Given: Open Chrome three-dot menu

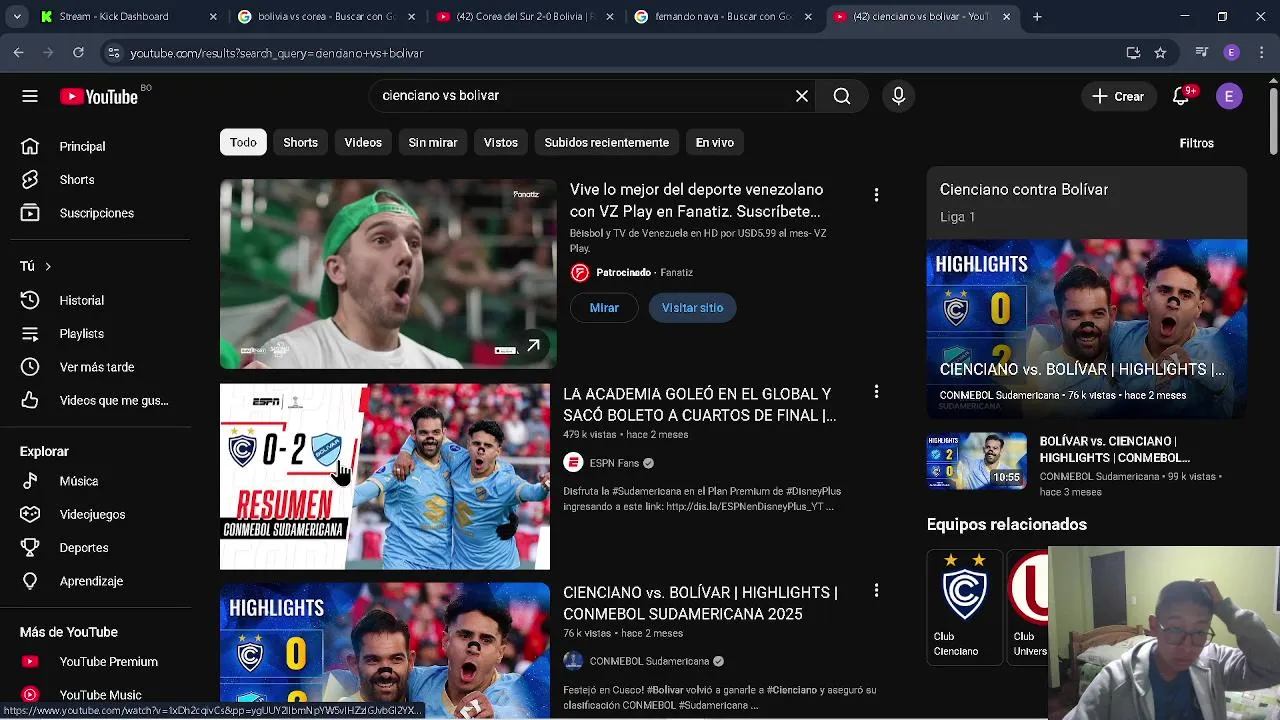Looking at the screenshot, I should coord(1260,53).
